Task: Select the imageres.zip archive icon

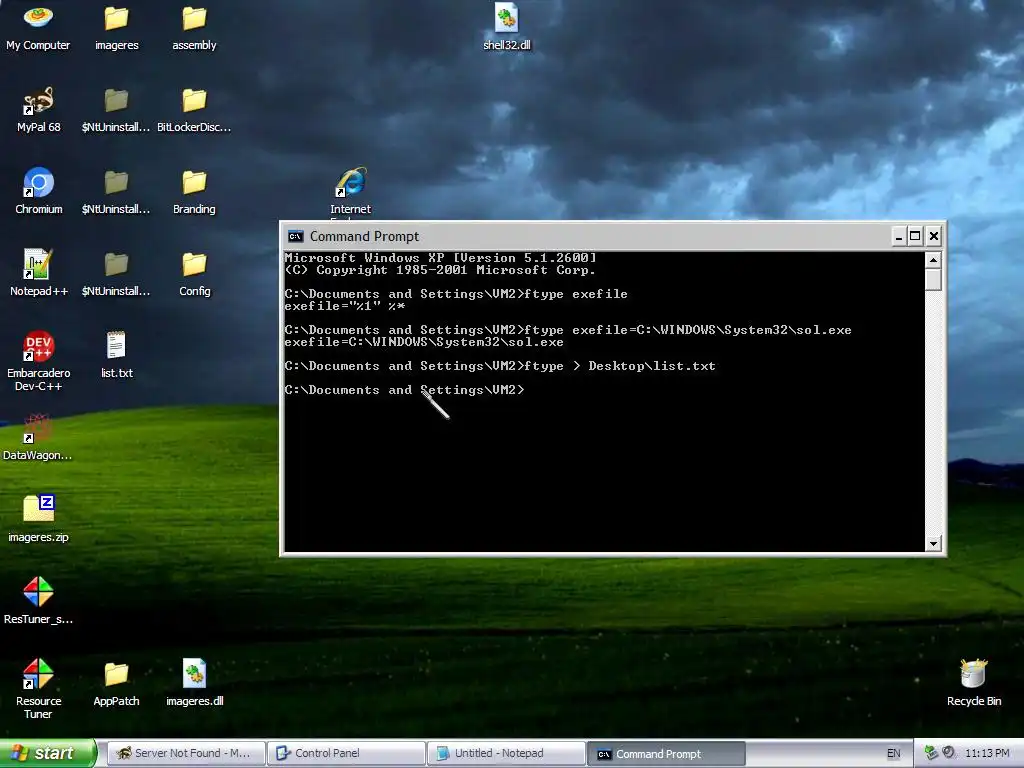Action: point(38,519)
